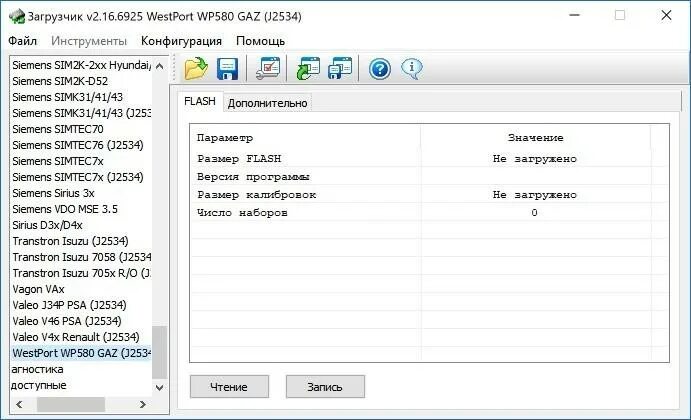Select Siemens SIMK31/41/43 (J2534) entry

(x=82, y=113)
